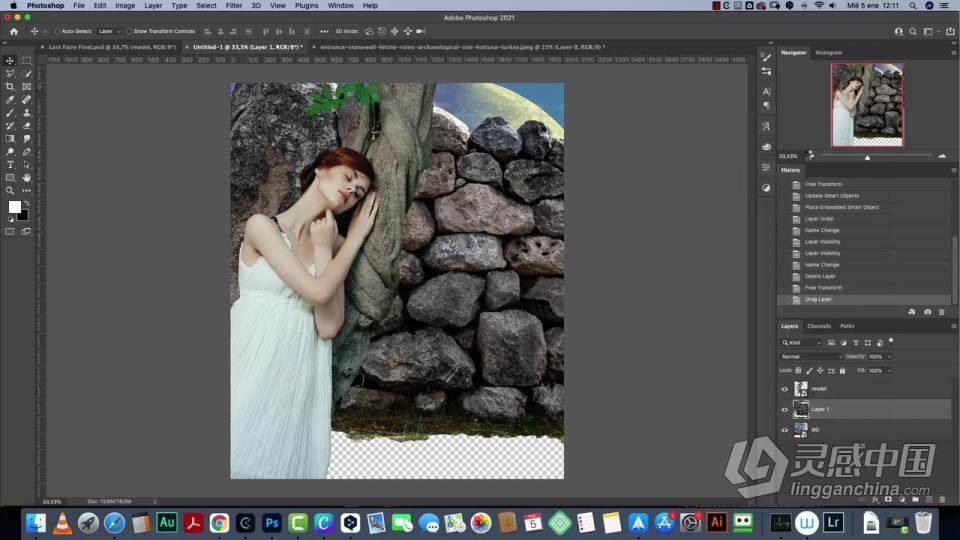Click the white foreground color swatch

15,207
